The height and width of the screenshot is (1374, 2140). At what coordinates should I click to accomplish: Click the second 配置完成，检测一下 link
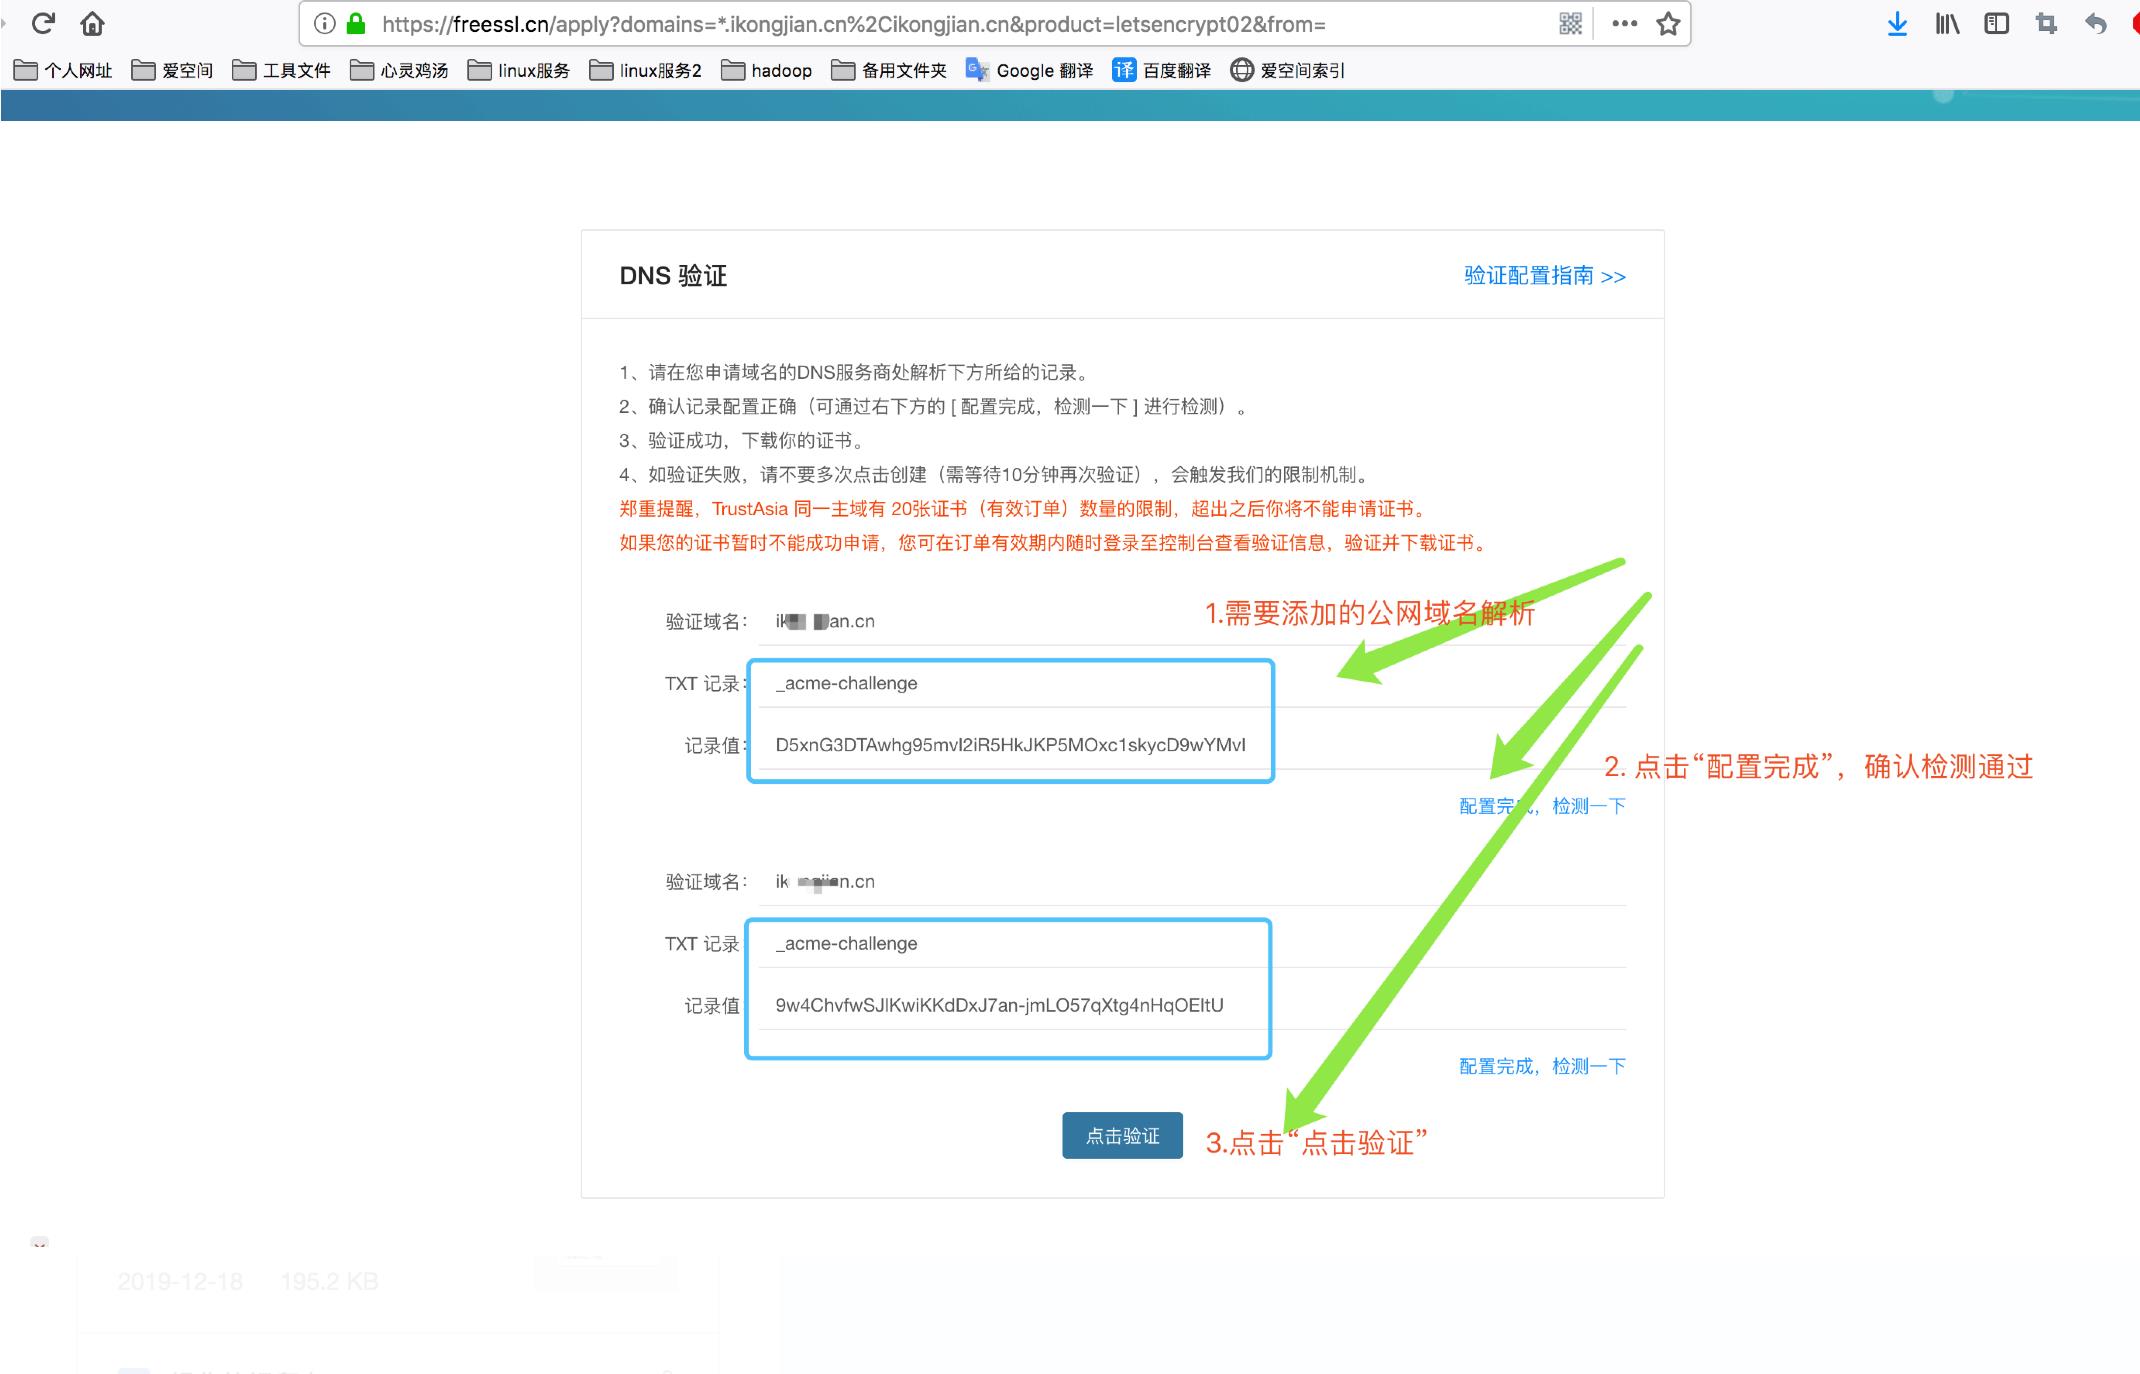(1542, 1066)
